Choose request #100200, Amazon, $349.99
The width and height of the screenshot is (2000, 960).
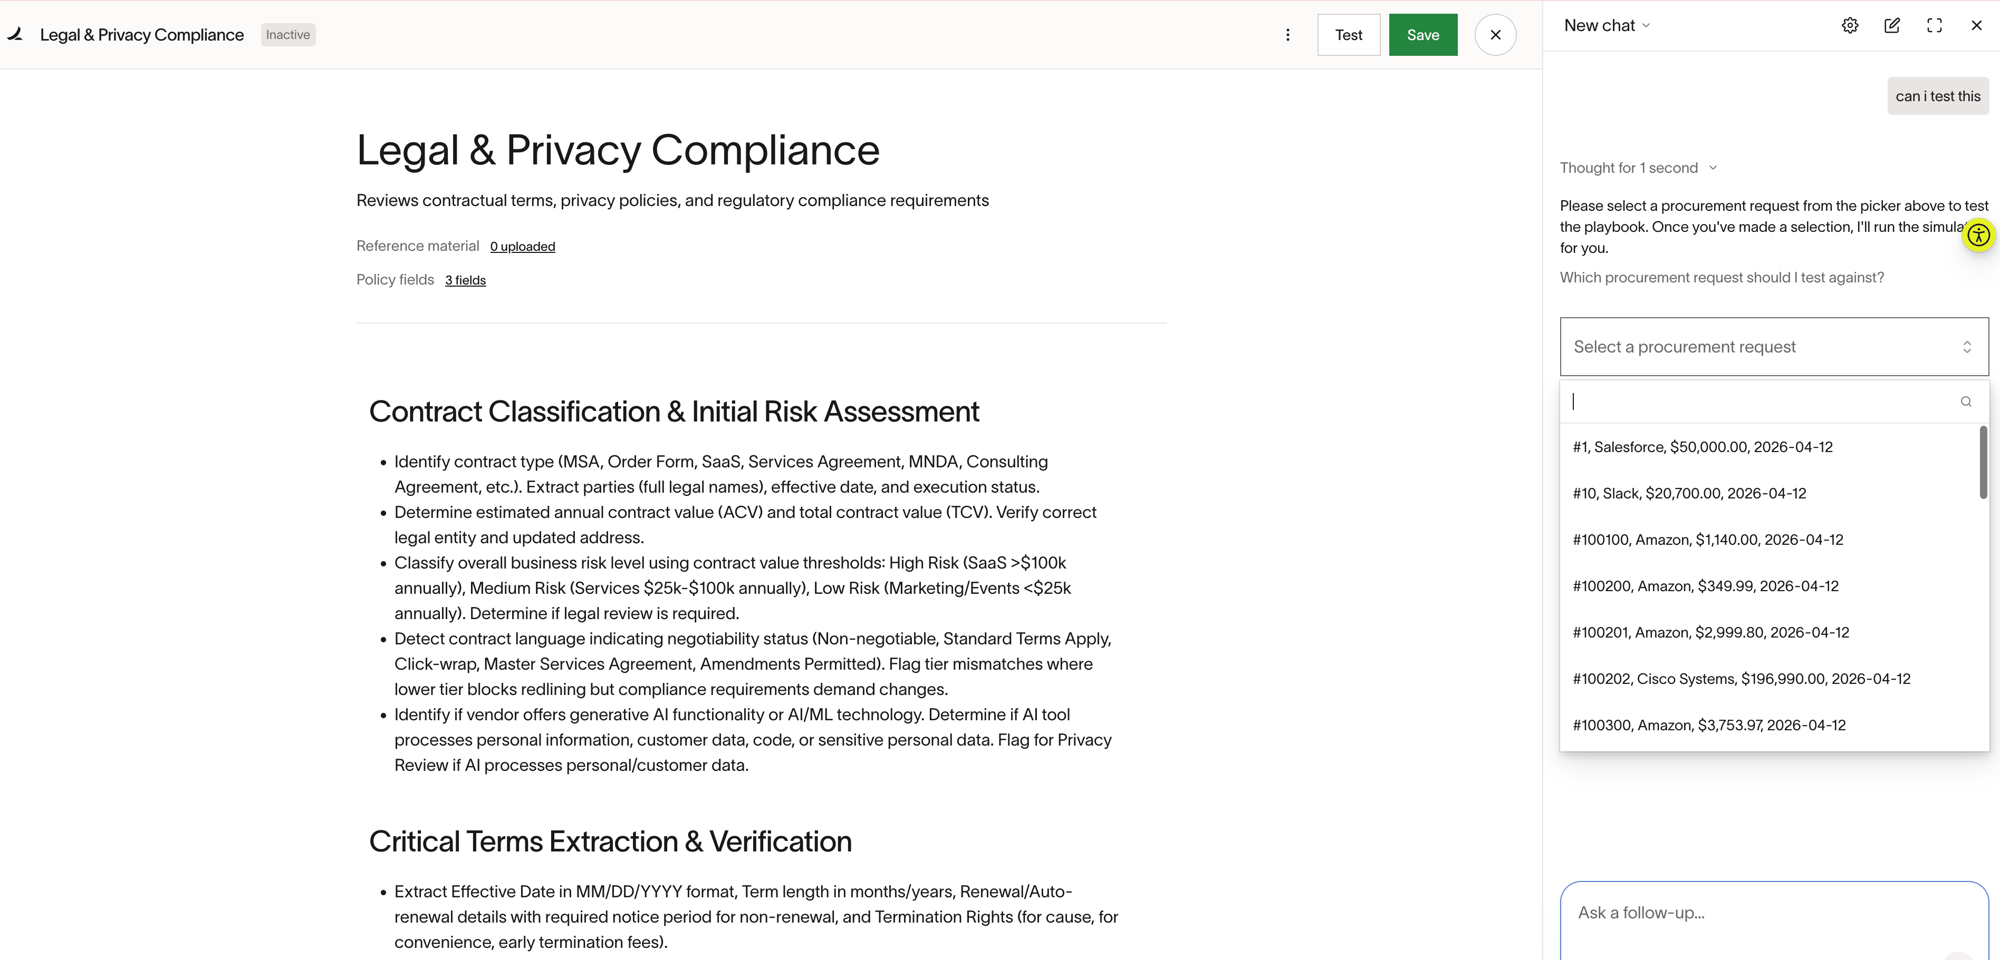pyautogui.click(x=1769, y=586)
